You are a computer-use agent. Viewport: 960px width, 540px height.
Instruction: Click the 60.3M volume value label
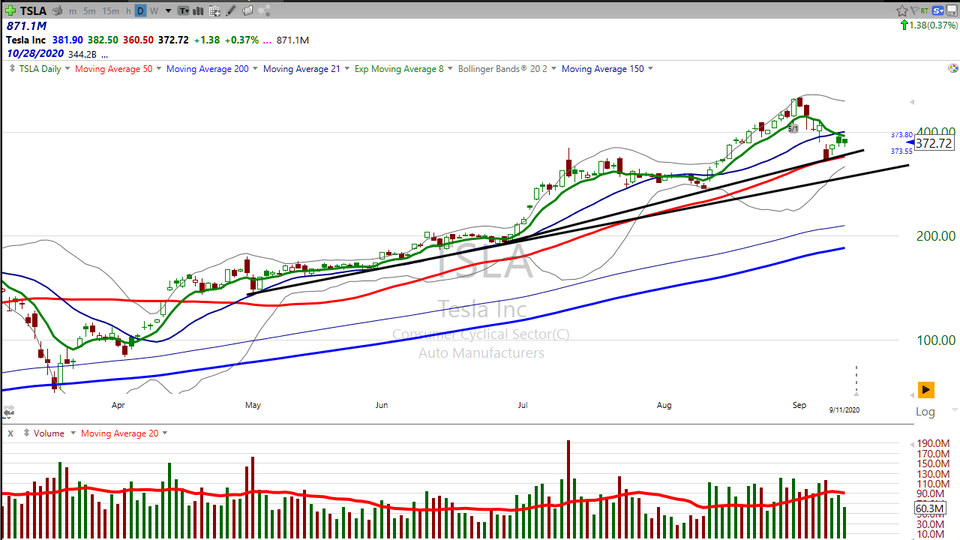pos(929,509)
